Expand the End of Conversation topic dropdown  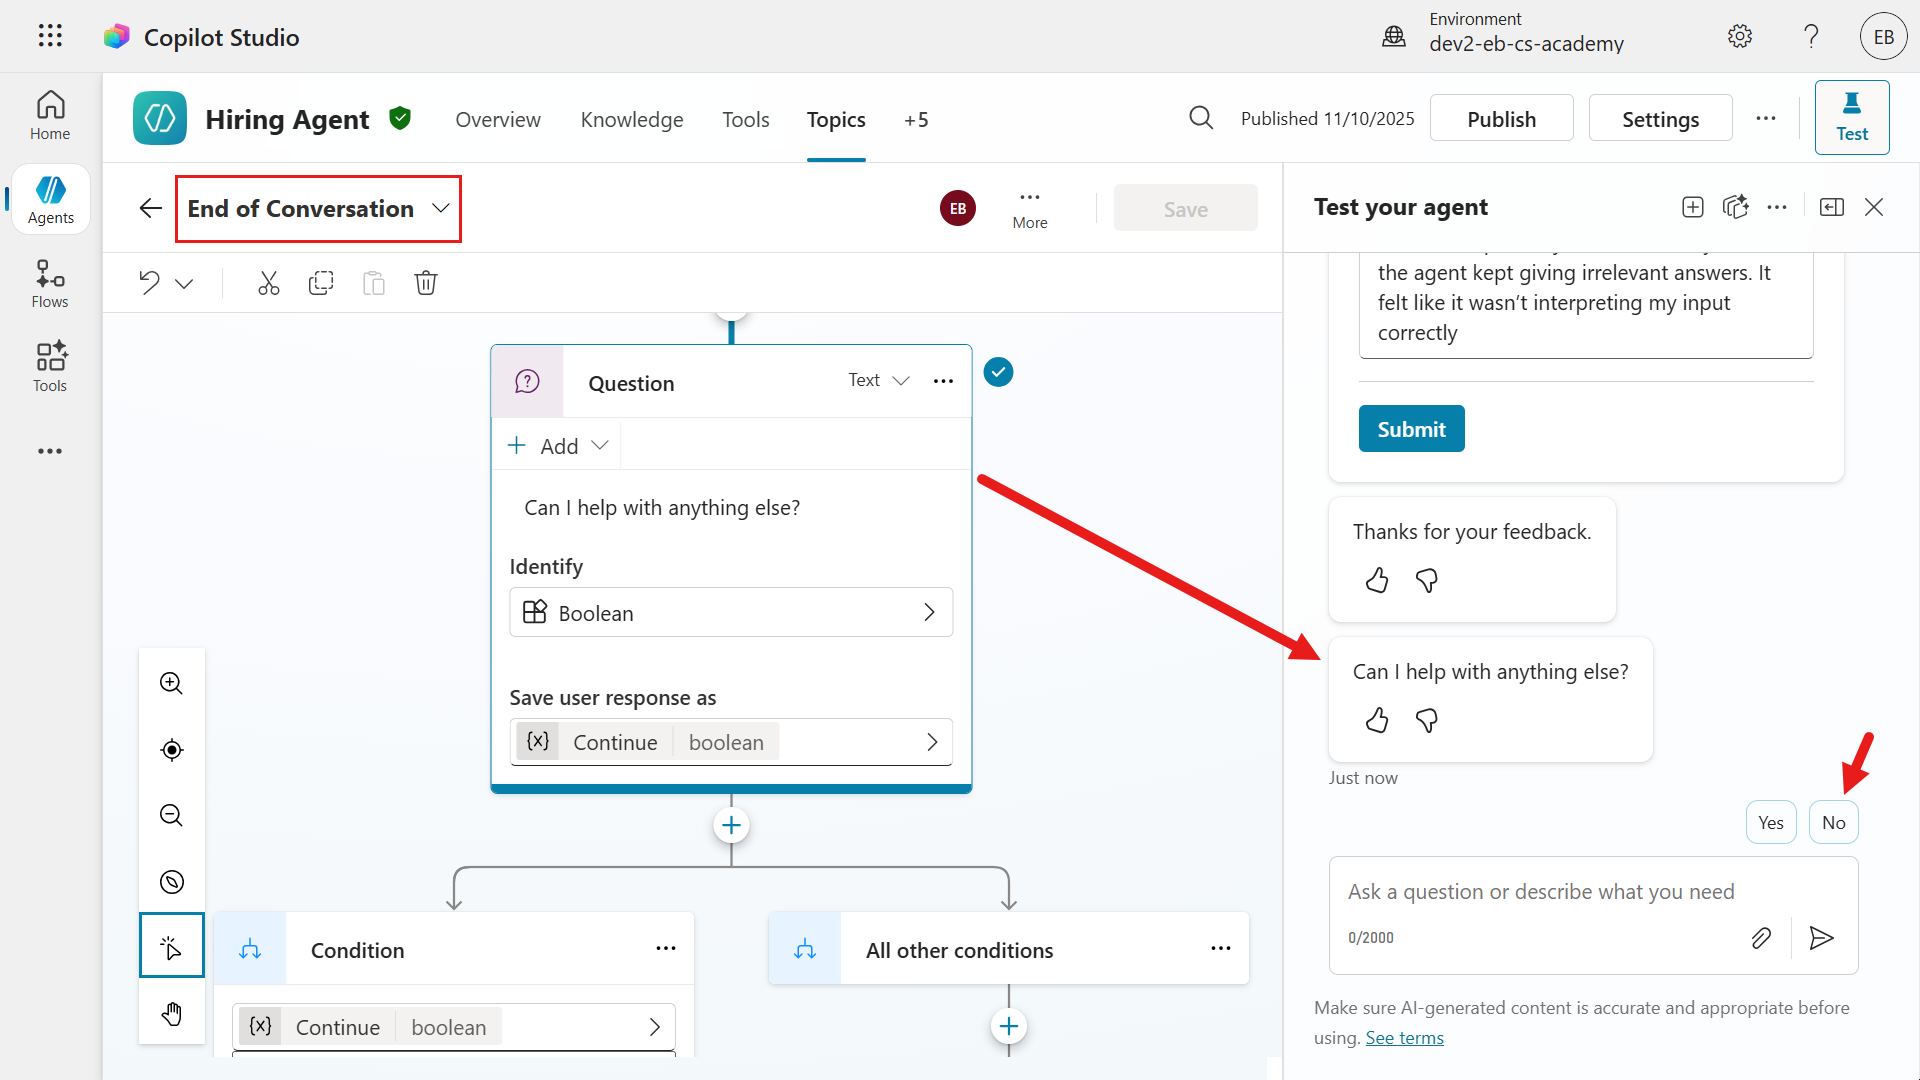440,208
